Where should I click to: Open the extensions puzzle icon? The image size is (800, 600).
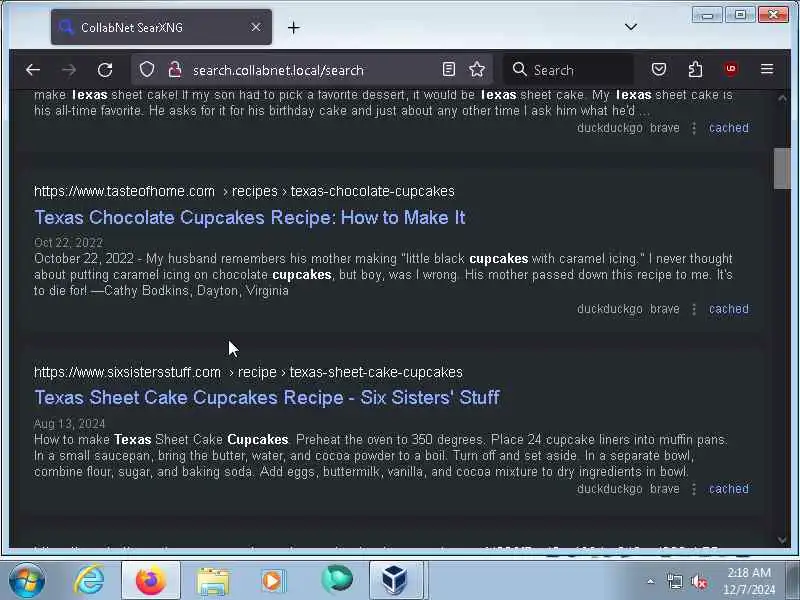pos(695,69)
